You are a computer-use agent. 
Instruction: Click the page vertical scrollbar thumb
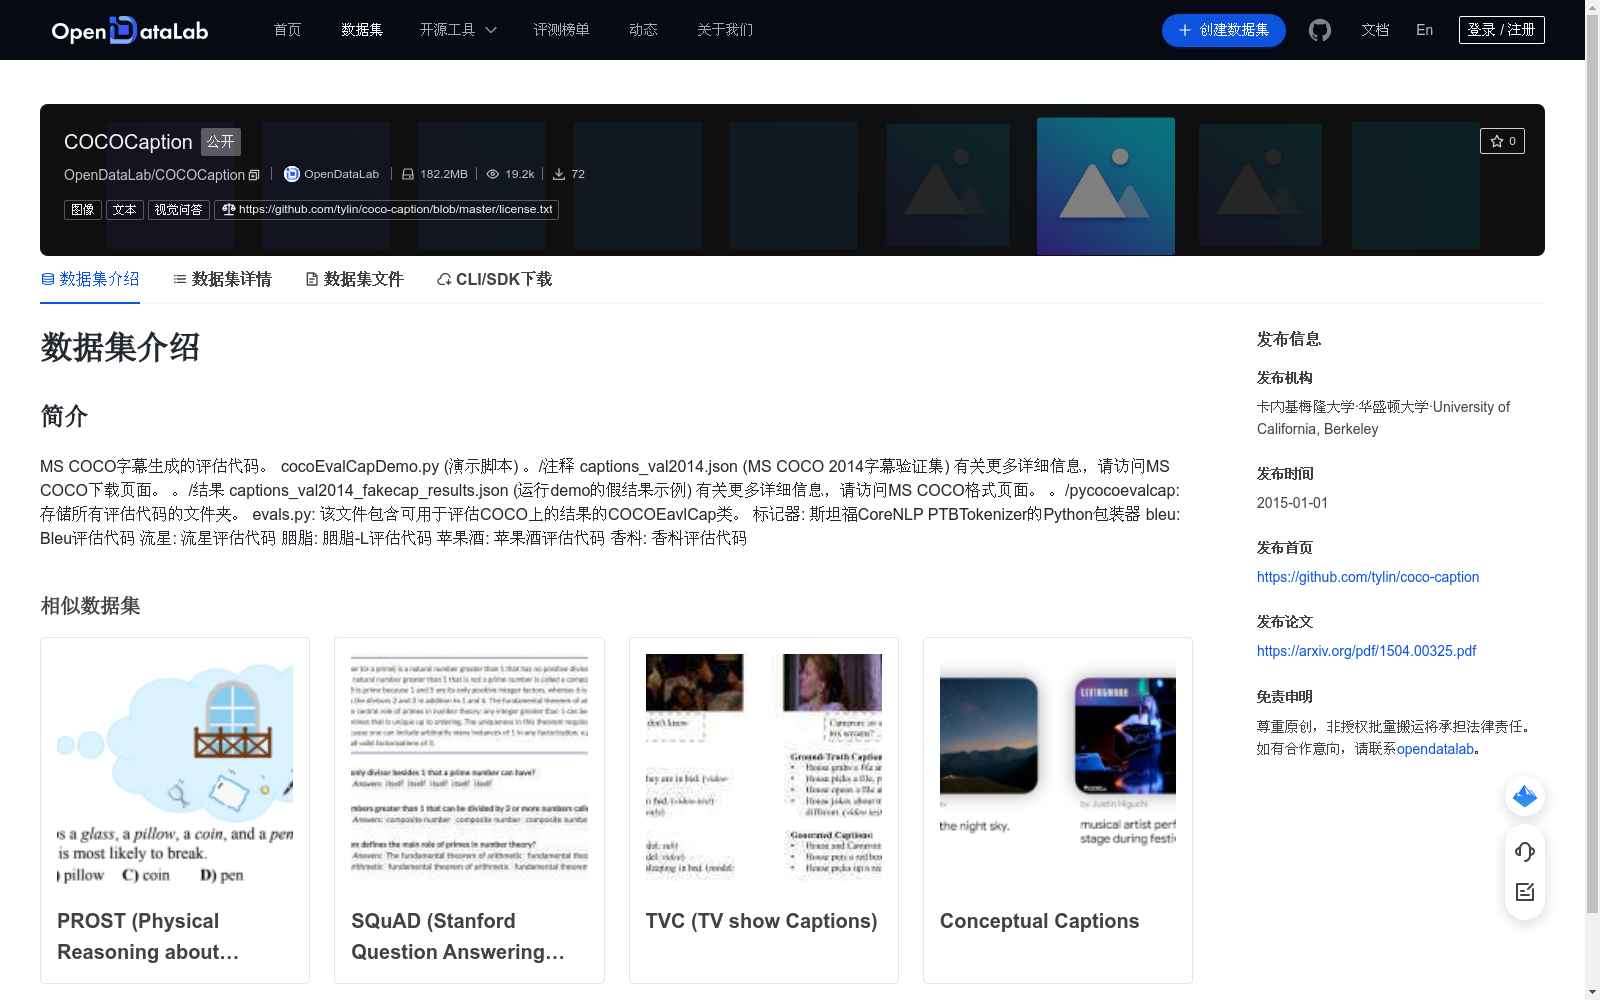click(1592, 465)
